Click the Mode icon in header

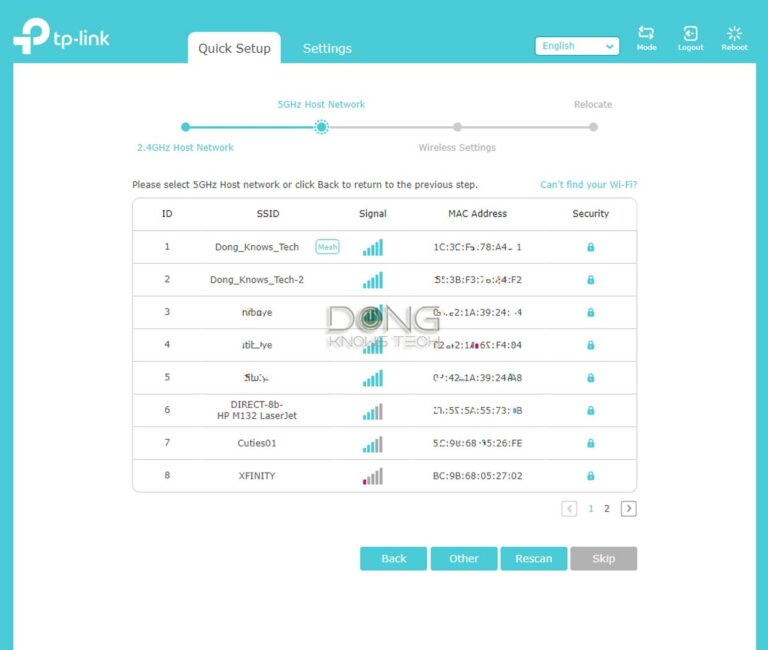click(x=646, y=35)
